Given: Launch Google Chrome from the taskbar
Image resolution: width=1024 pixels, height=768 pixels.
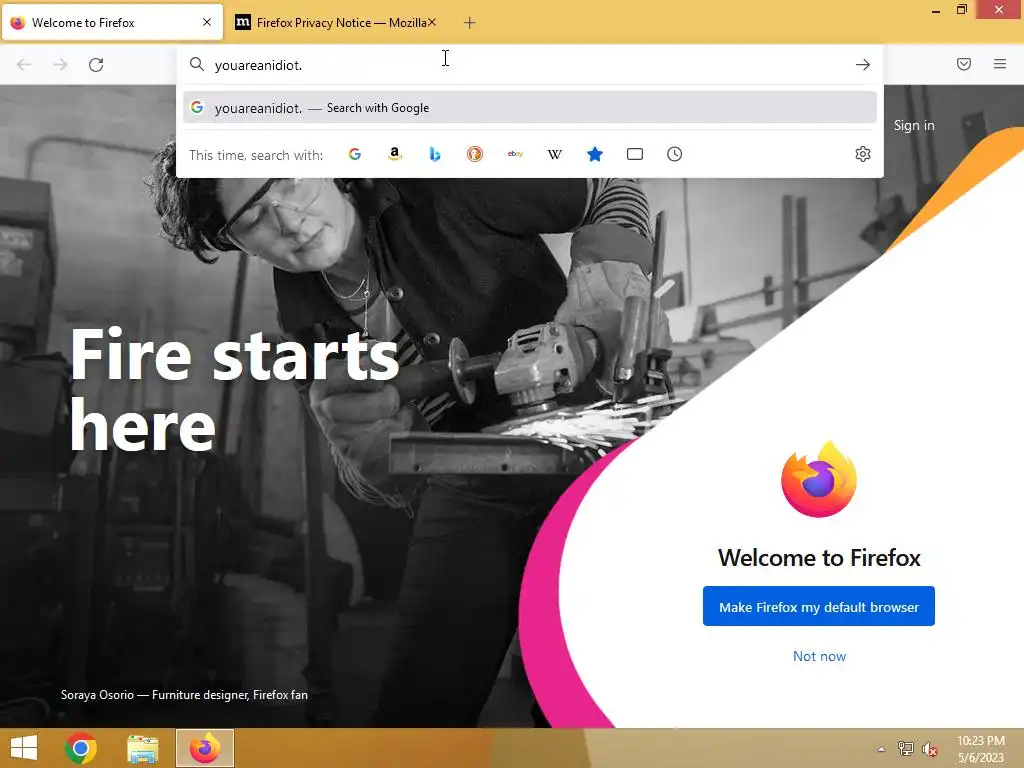Looking at the screenshot, I should coord(81,748).
